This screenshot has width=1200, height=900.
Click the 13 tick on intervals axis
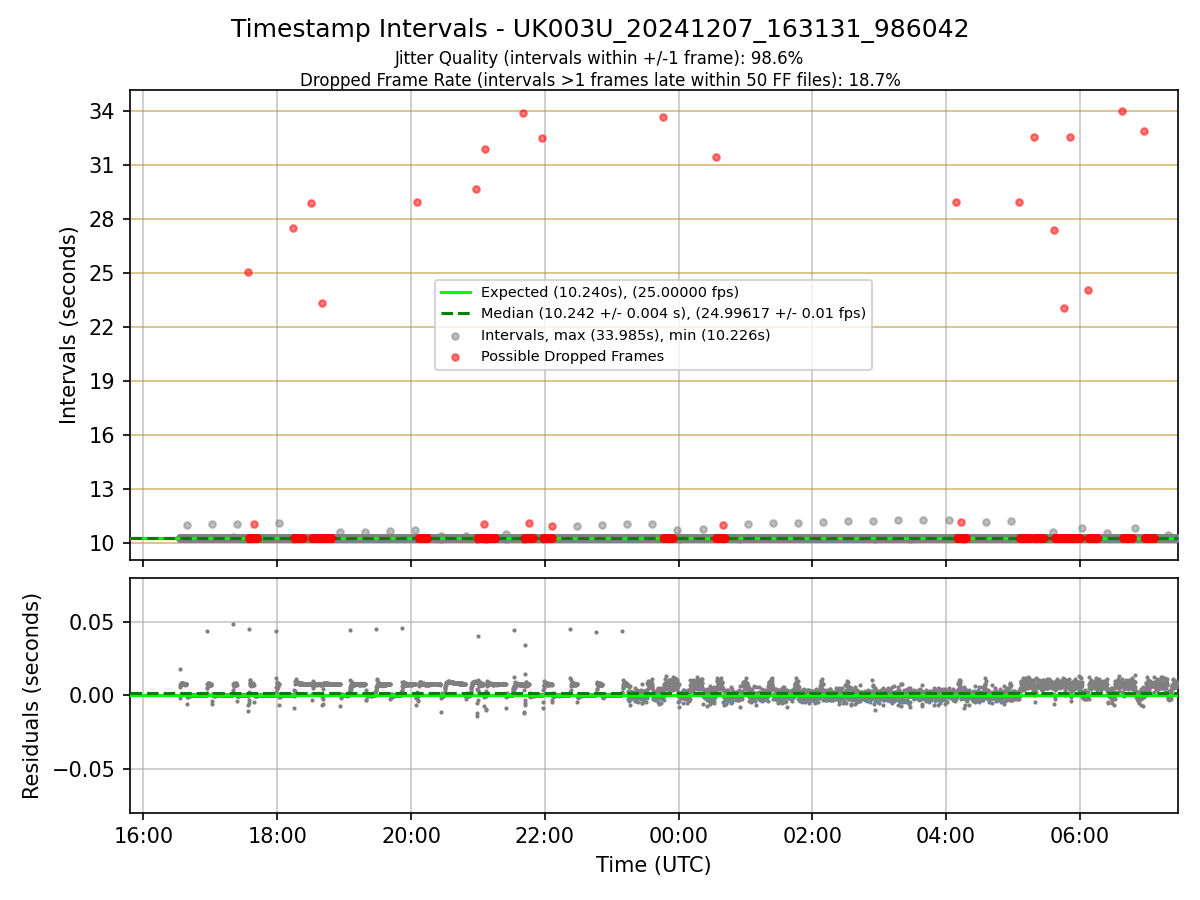click(104, 489)
